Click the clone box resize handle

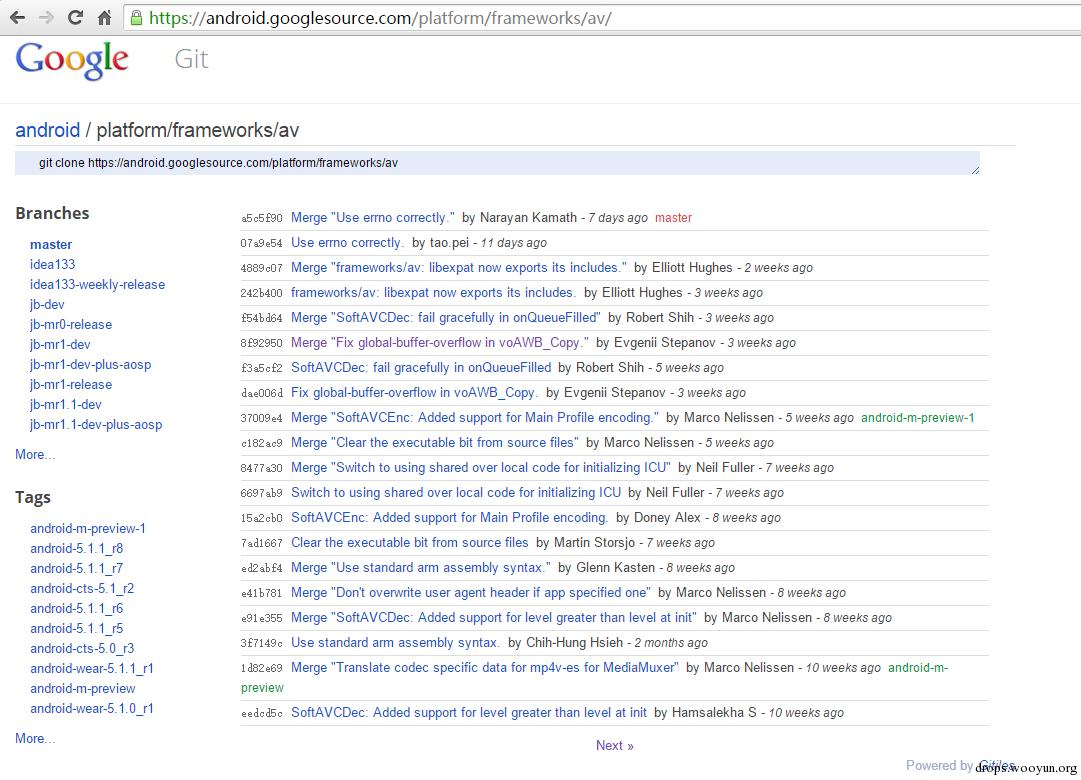tap(975, 170)
